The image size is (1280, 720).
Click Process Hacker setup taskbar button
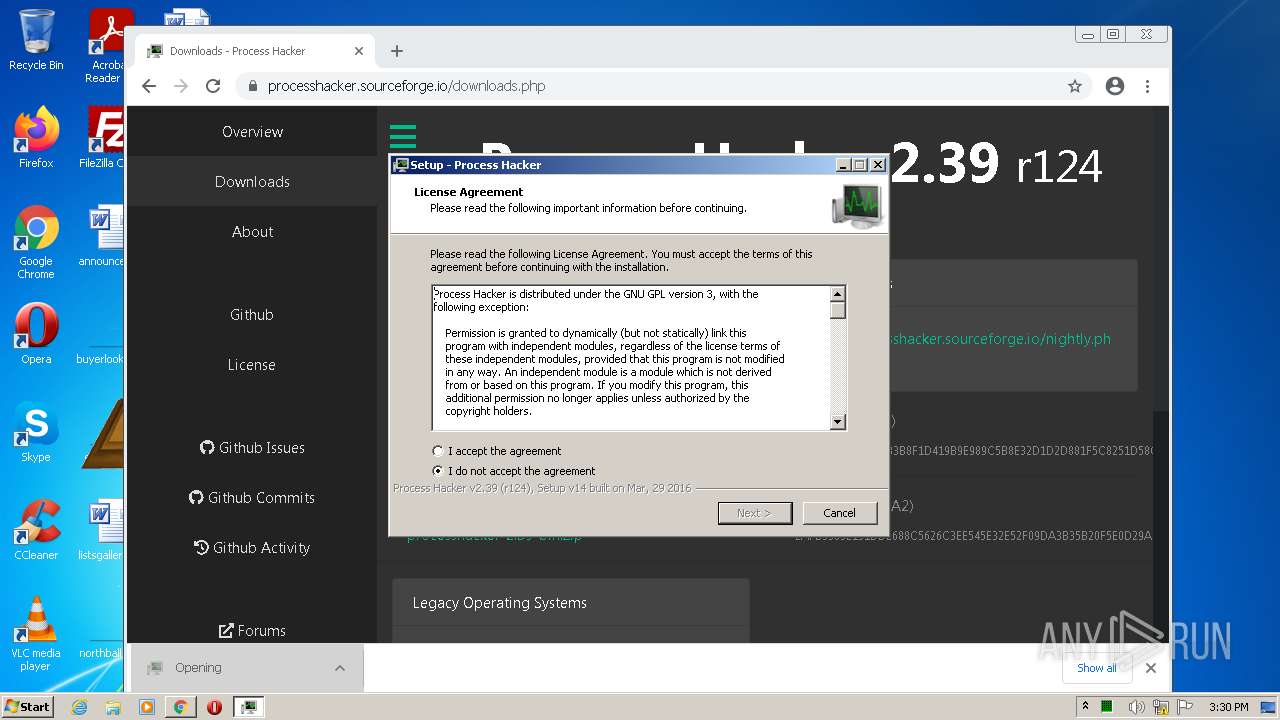248,707
